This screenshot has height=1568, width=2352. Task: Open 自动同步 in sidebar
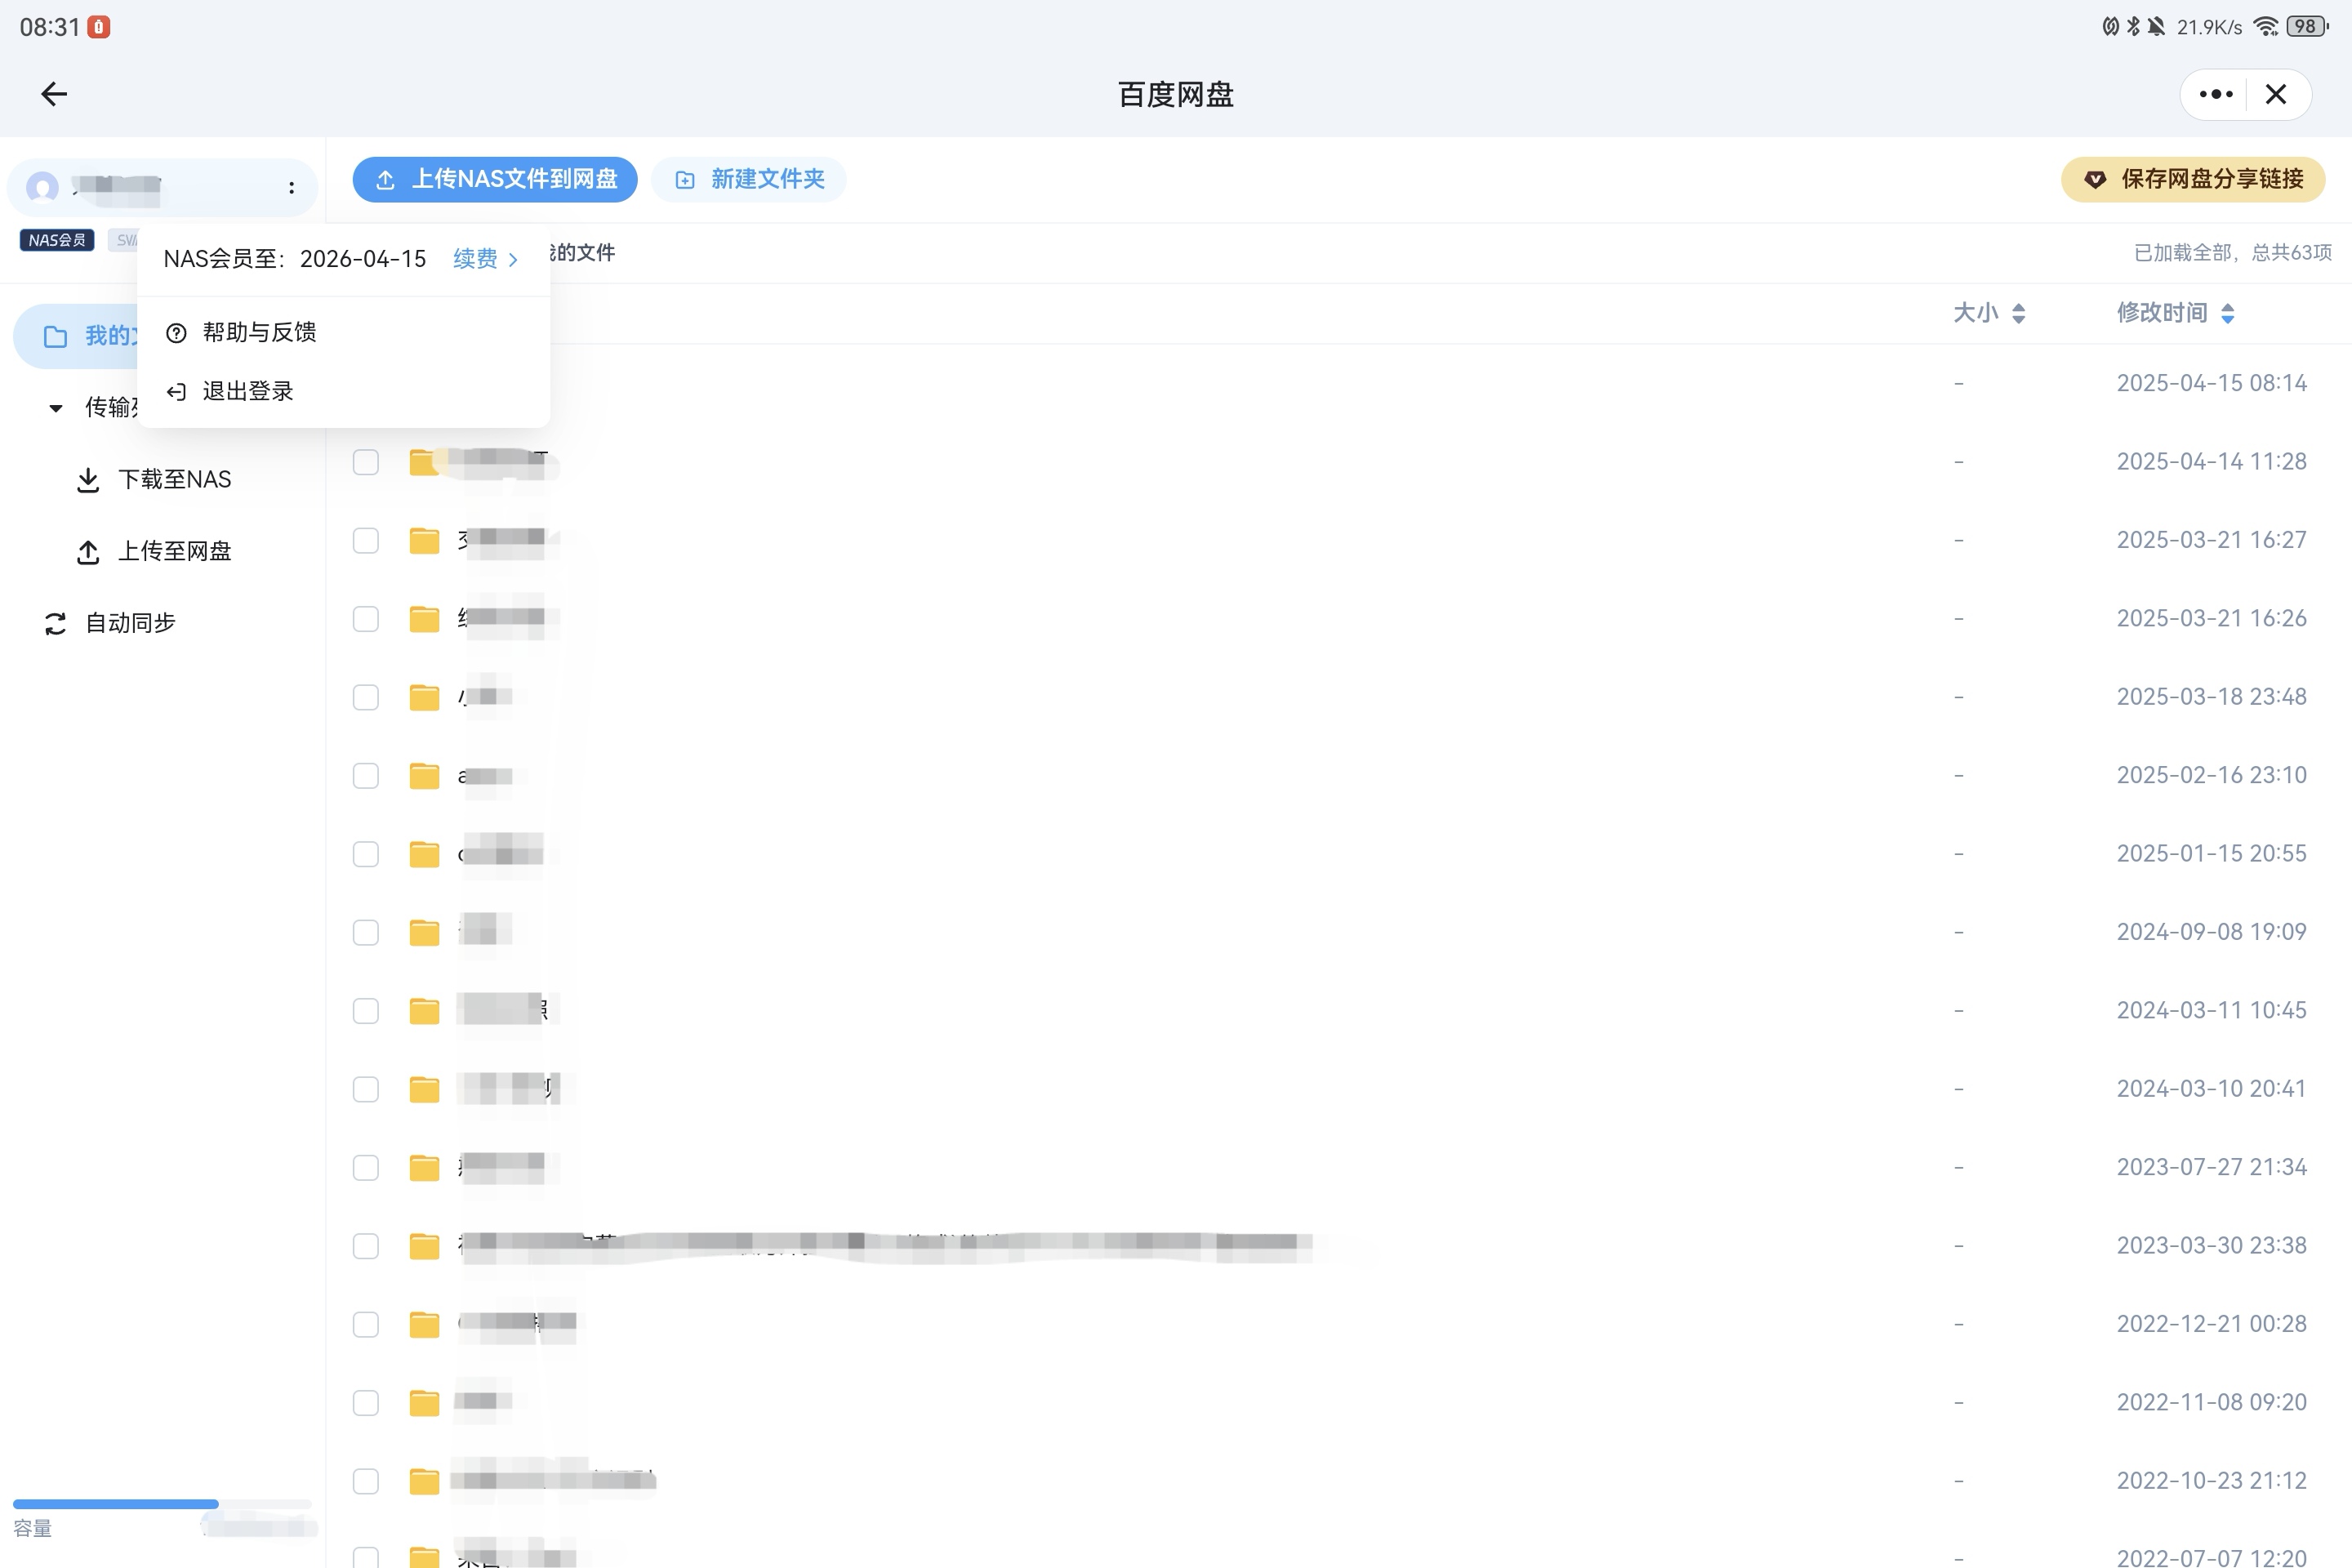pos(110,623)
